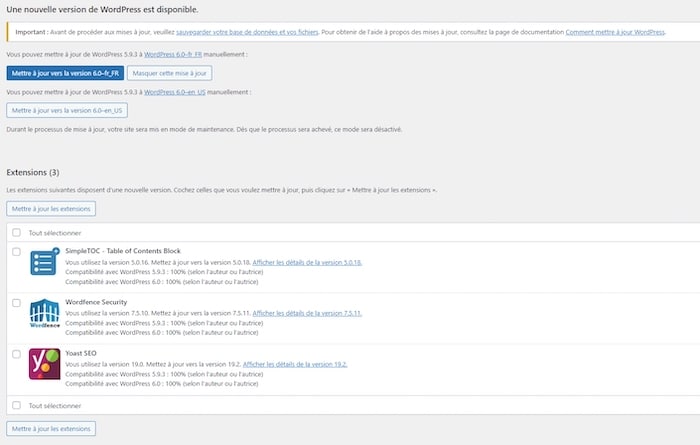Click bottom Mettre à jour les extensions button
Screen dimensions: 700x445
tap(51, 428)
